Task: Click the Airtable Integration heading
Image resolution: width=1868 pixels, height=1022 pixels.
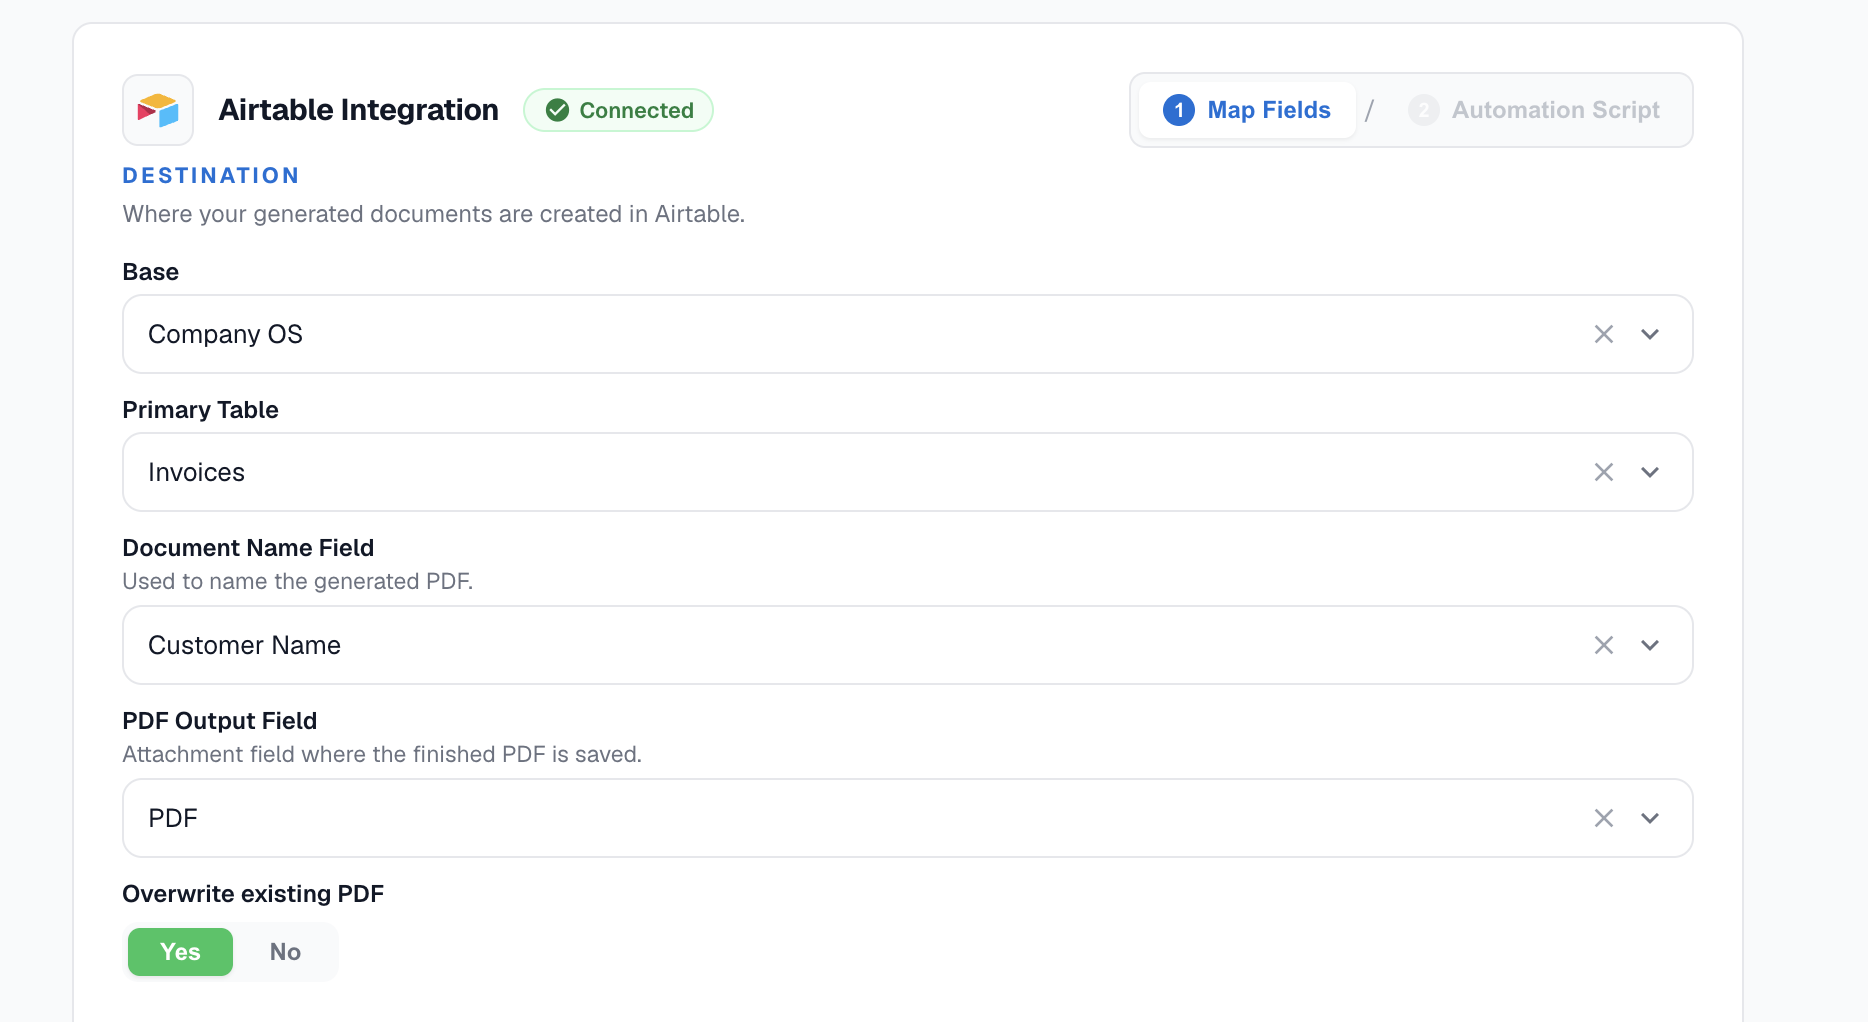Action: tap(358, 110)
